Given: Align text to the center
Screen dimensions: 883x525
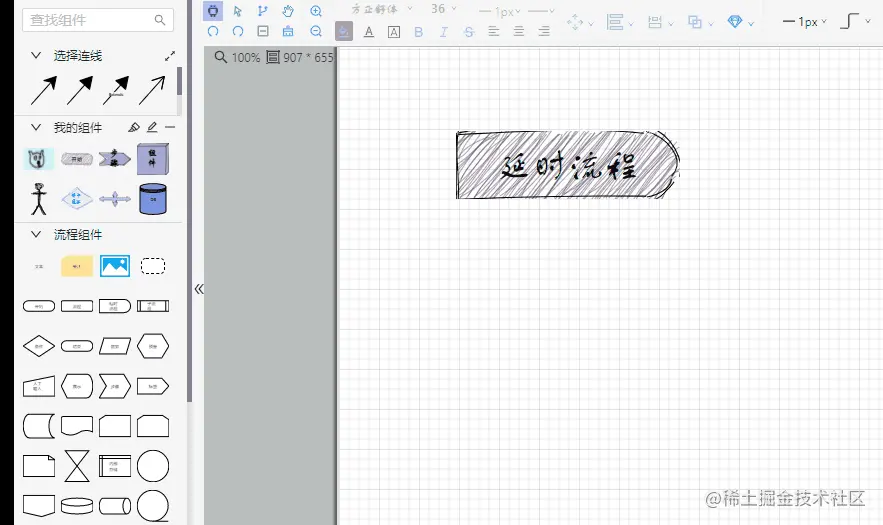Looking at the screenshot, I should [519, 32].
